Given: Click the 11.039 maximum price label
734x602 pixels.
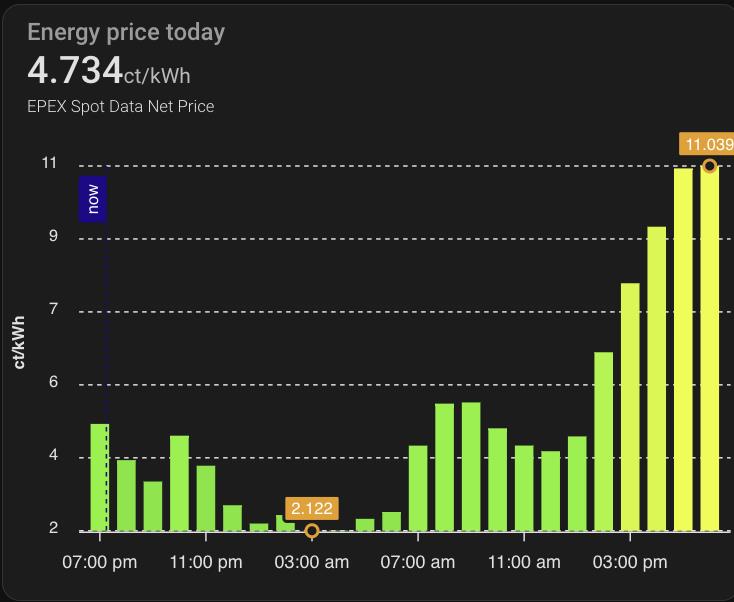Looking at the screenshot, I should click(708, 144).
